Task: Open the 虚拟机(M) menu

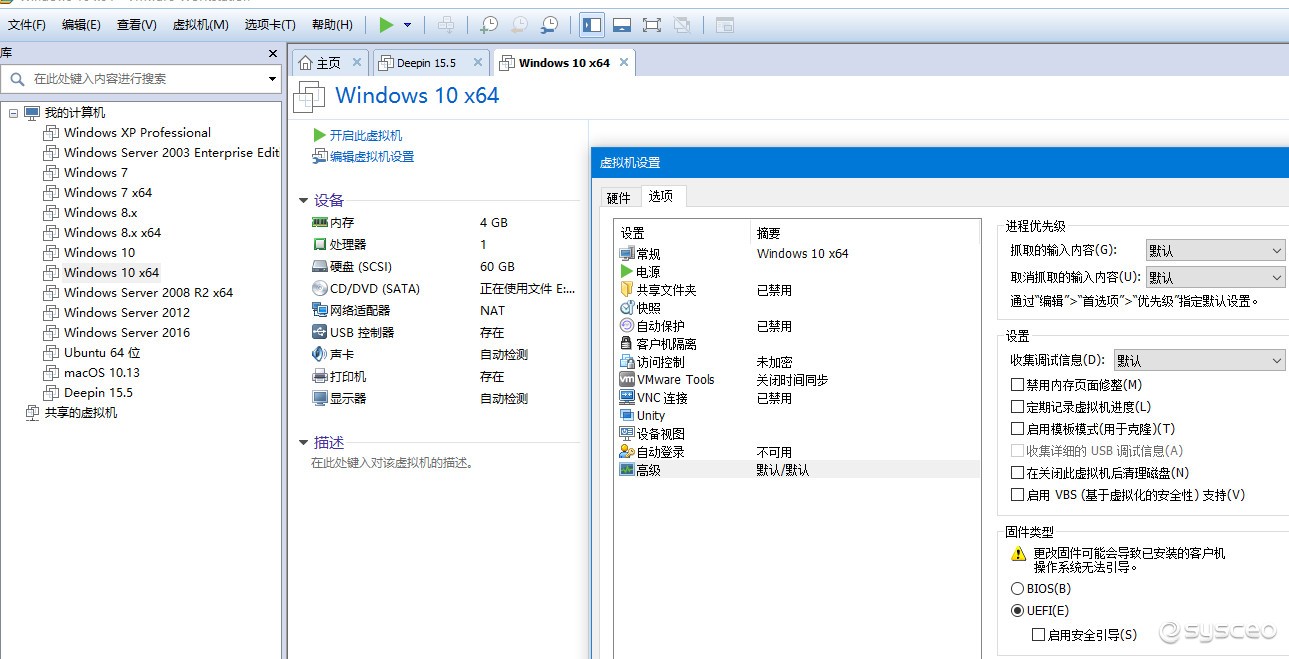Action: 201,25
